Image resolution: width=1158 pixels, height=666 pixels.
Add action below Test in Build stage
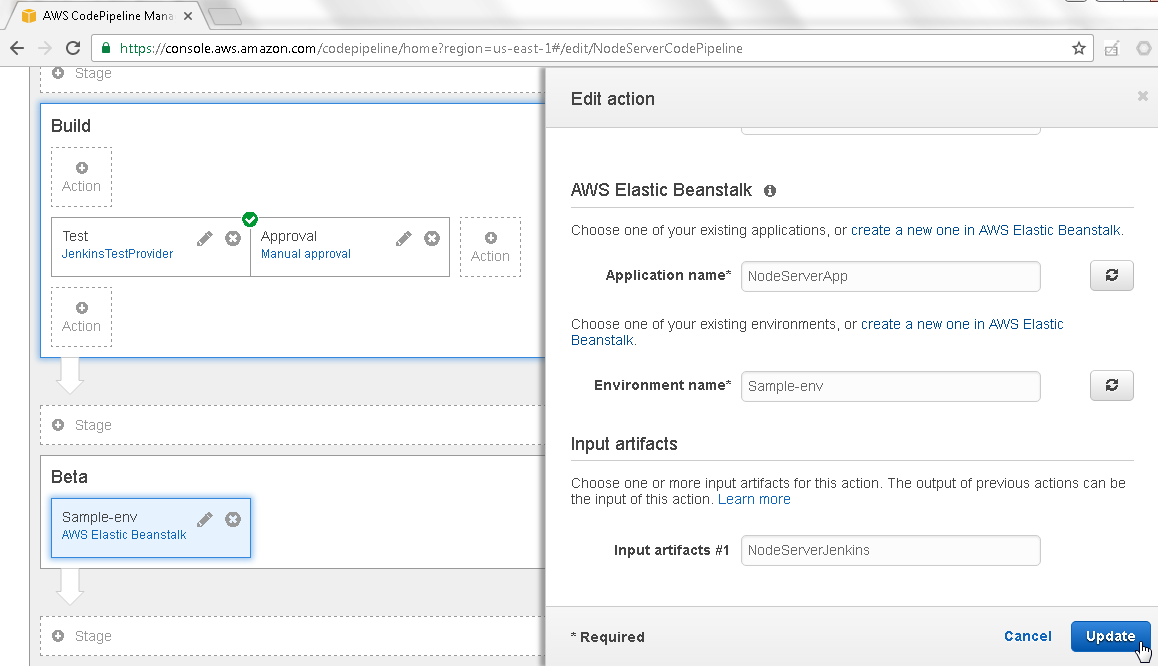coord(81,317)
